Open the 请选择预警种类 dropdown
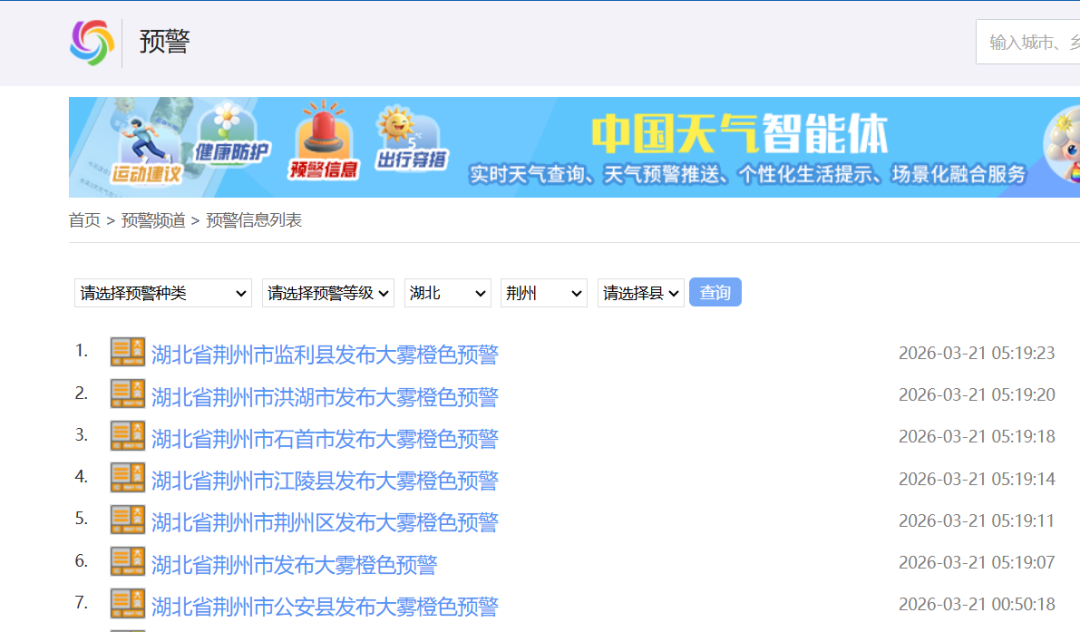The width and height of the screenshot is (1080, 632). click(160, 292)
